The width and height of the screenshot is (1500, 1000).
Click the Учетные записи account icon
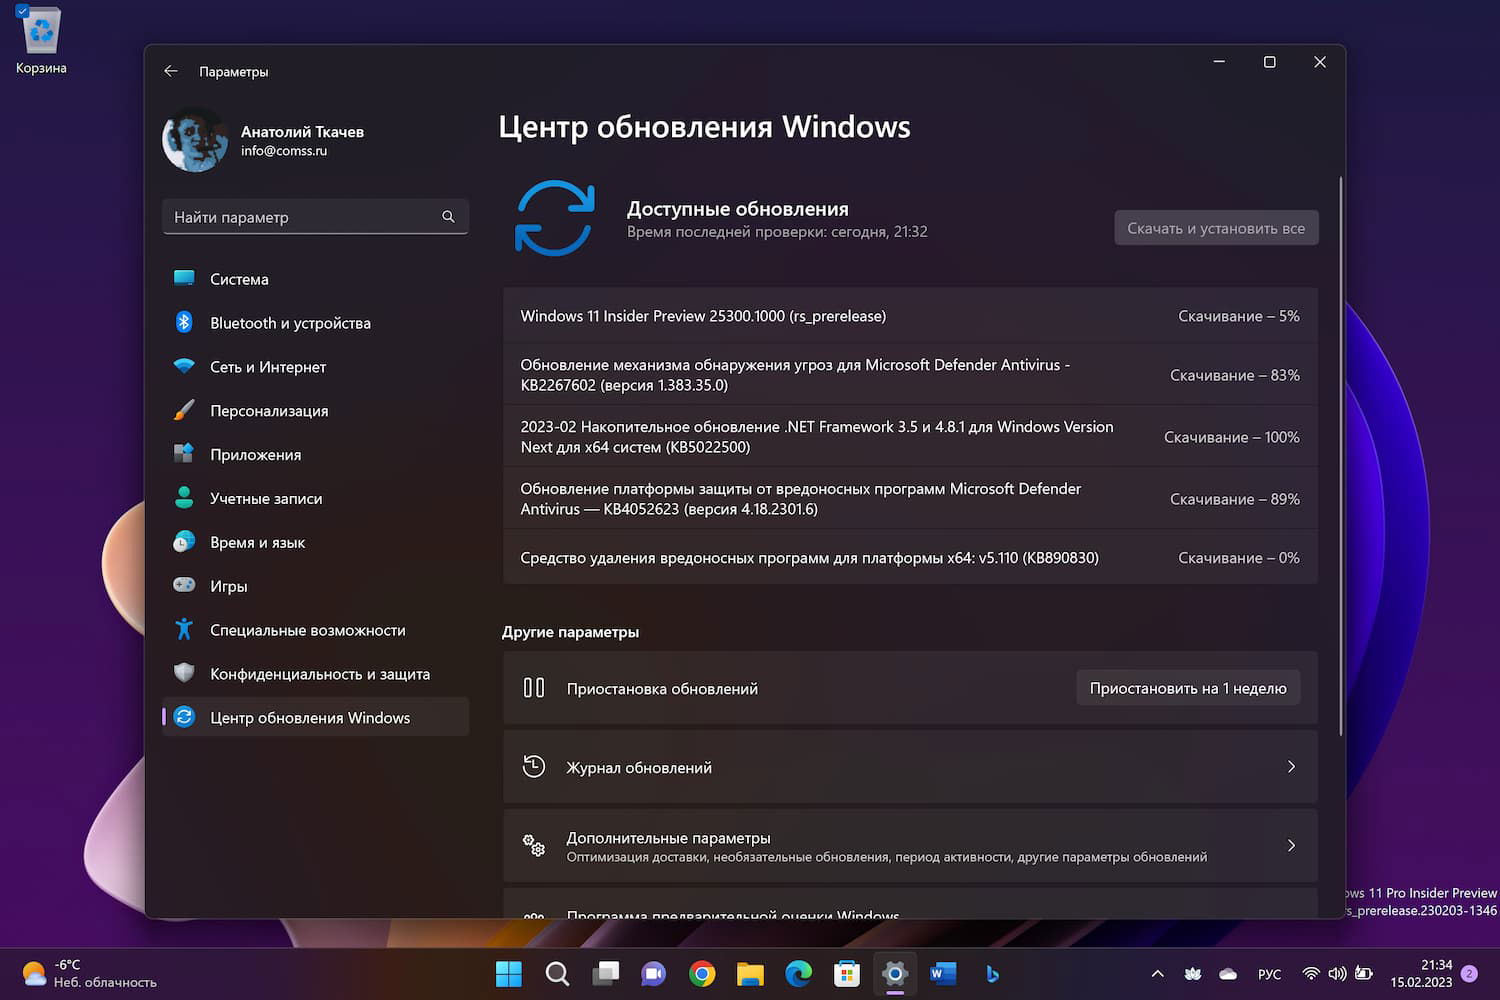pos(184,498)
